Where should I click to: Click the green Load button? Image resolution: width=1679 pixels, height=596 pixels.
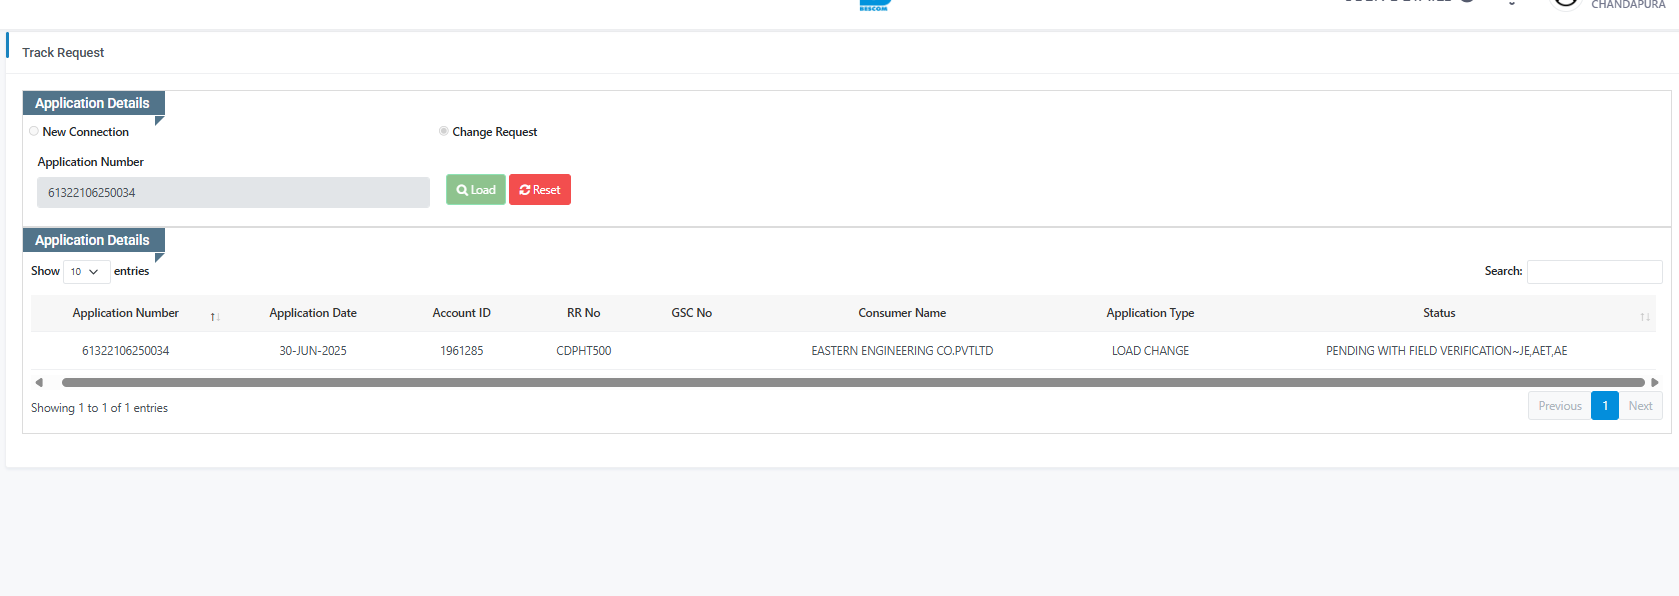tap(476, 190)
